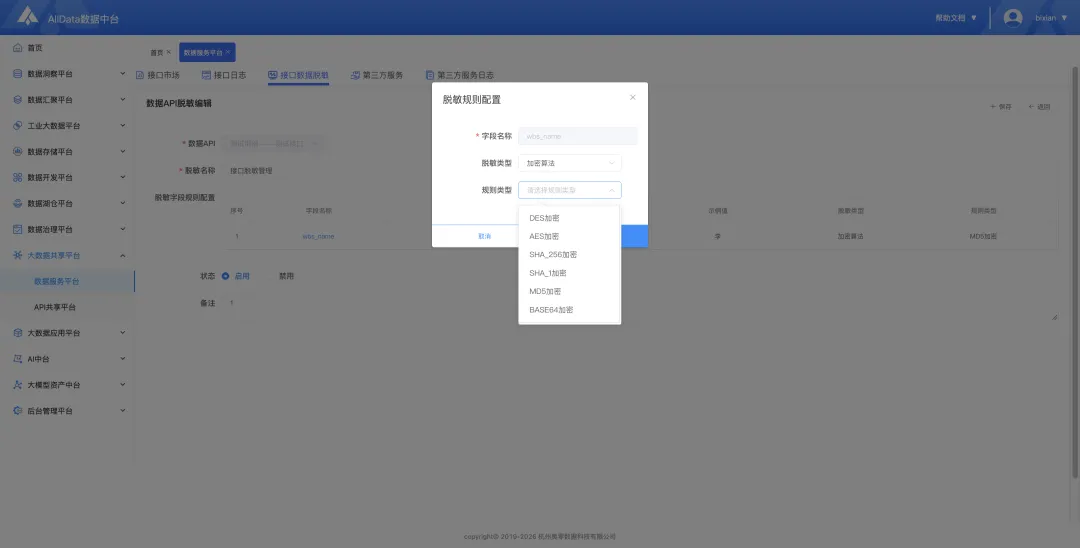Select the 启用 status radio button
Image resolution: width=1080 pixels, height=548 pixels.
tap(225, 276)
